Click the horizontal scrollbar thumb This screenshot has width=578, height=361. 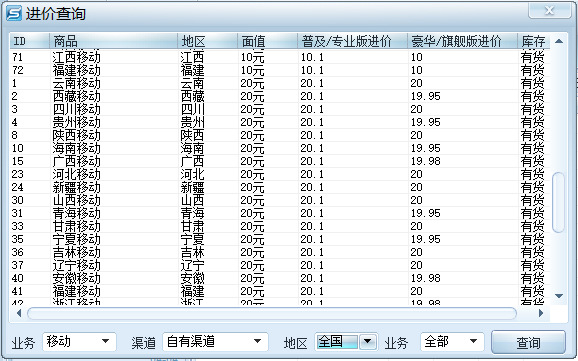click(272, 313)
